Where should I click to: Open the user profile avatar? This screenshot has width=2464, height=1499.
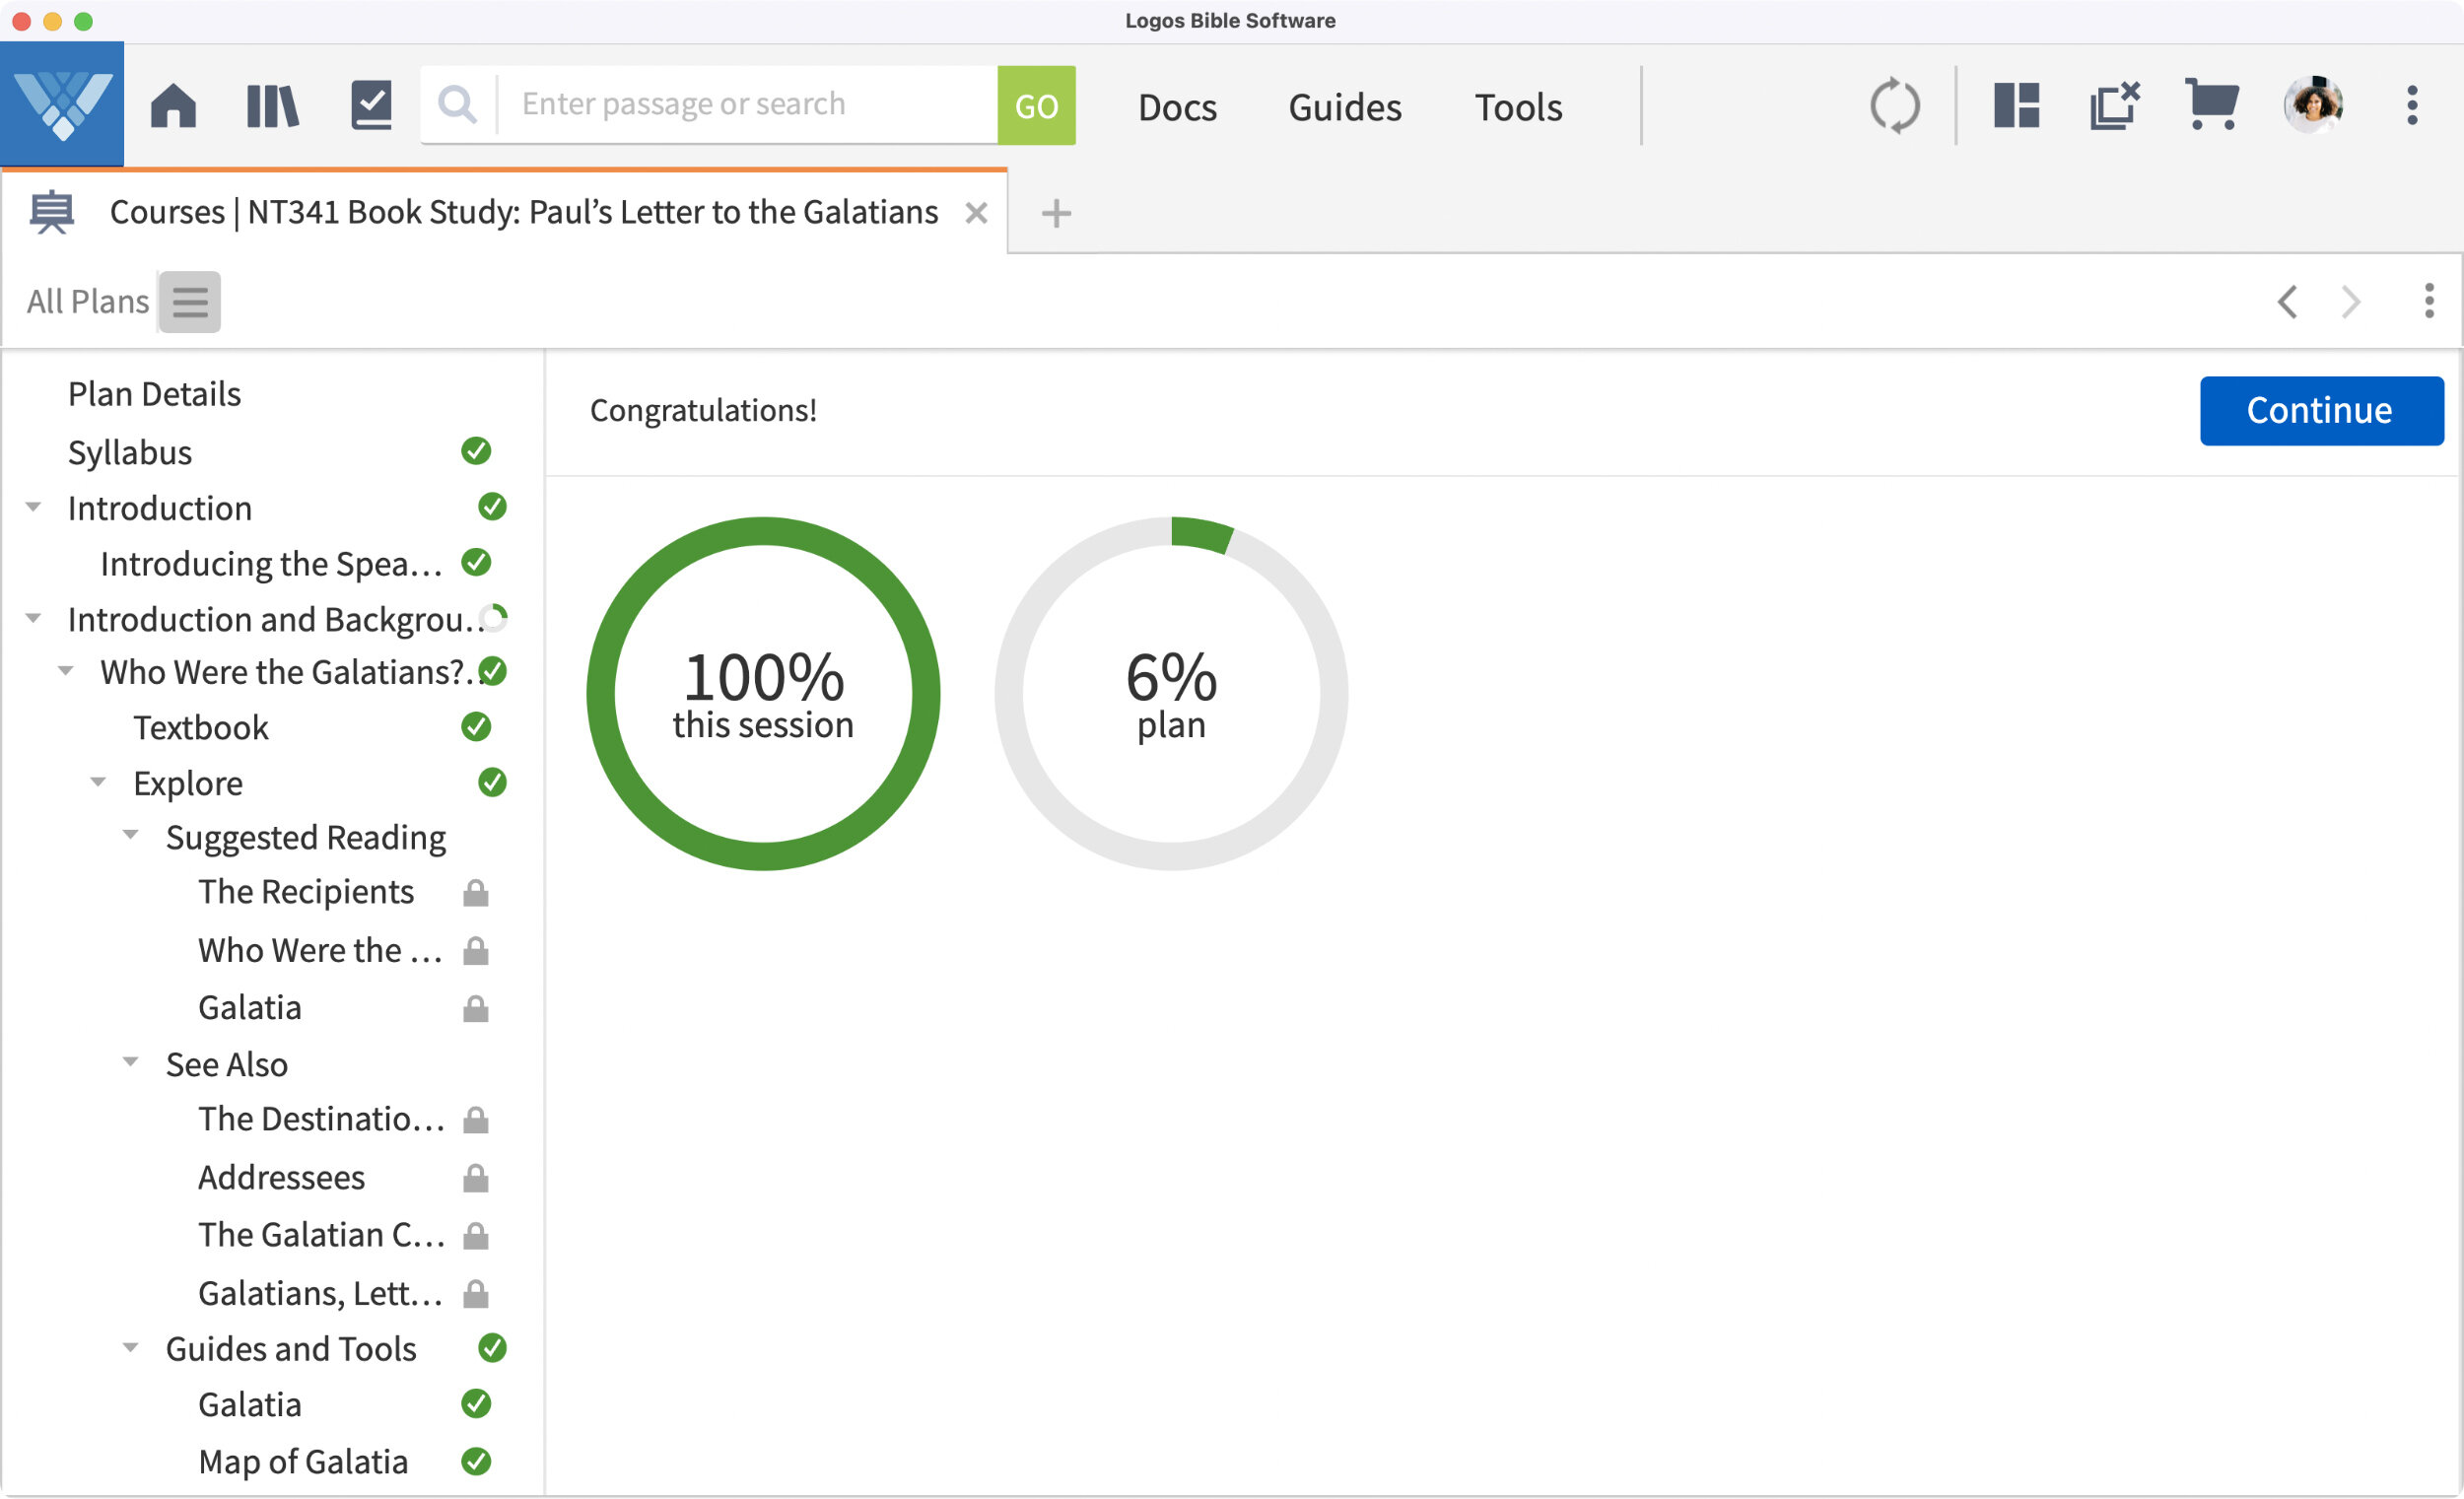(x=2313, y=104)
